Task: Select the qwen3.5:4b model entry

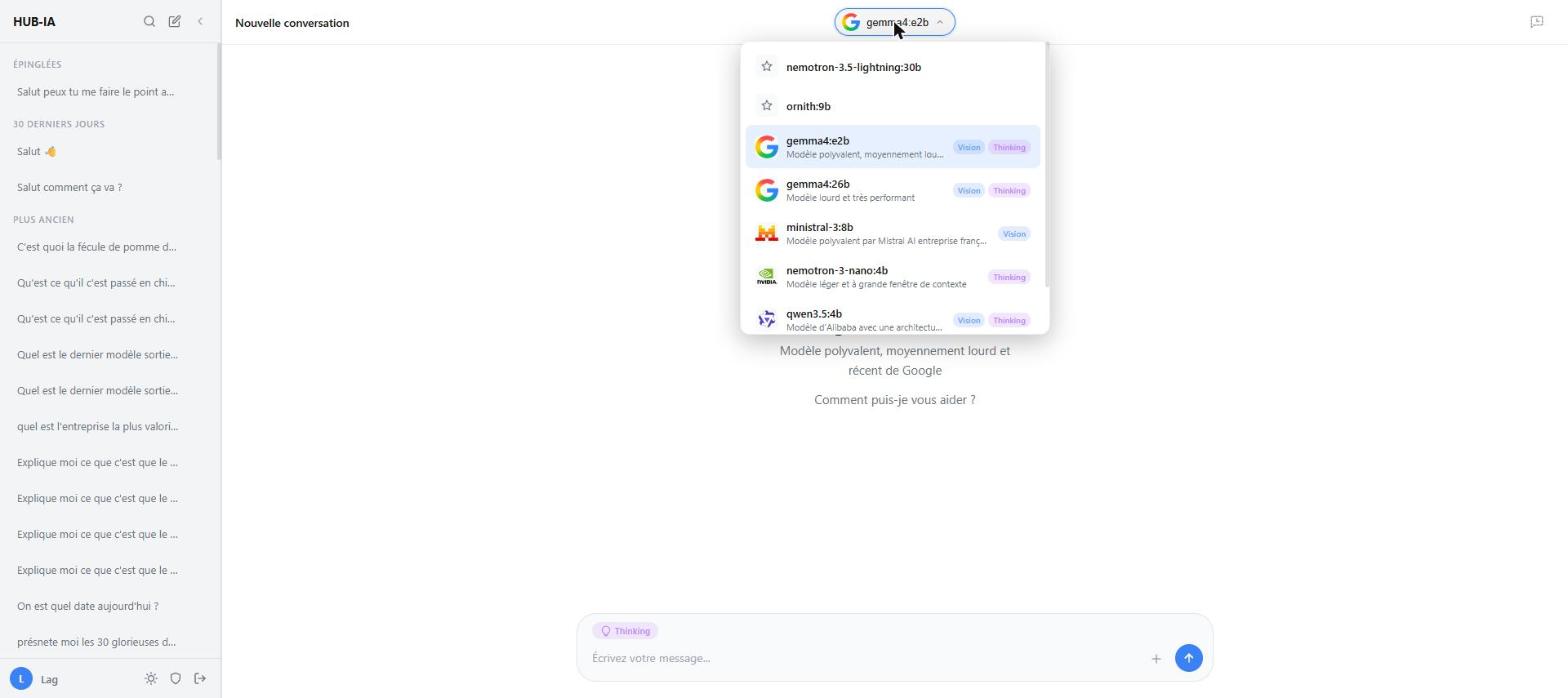Action: point(893,320)
